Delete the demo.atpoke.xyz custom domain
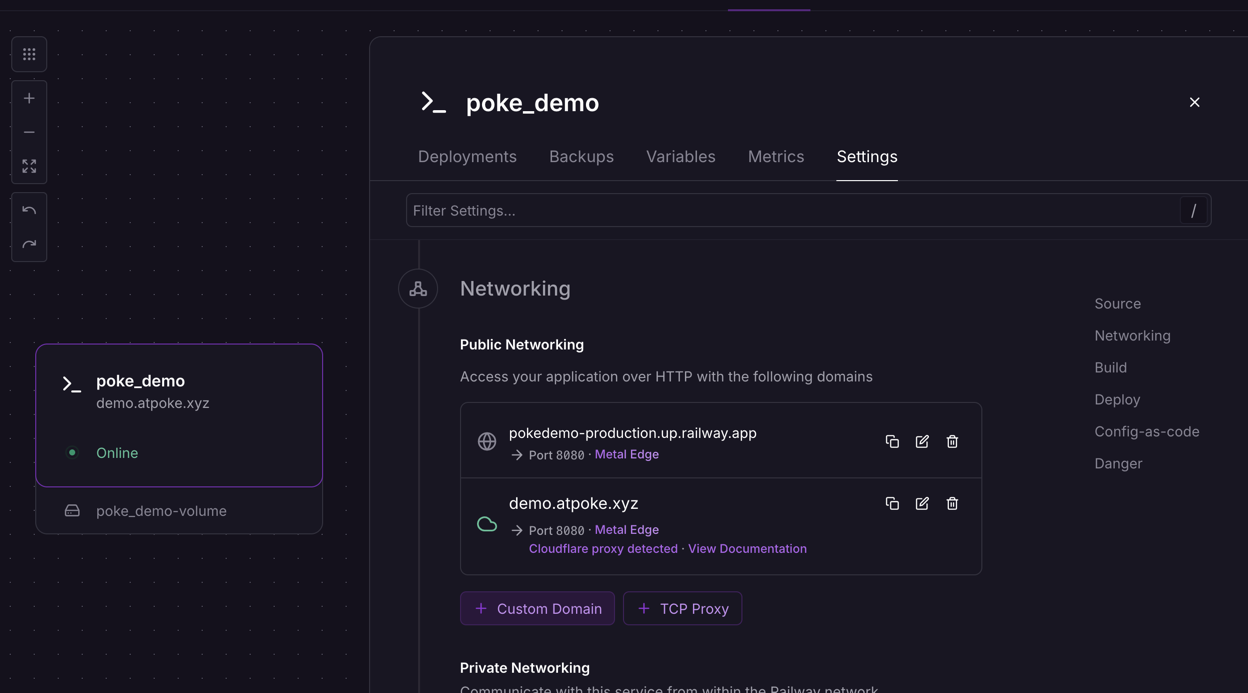The width and height of the screenshot is (1248, 693). (x=952, y=504)
